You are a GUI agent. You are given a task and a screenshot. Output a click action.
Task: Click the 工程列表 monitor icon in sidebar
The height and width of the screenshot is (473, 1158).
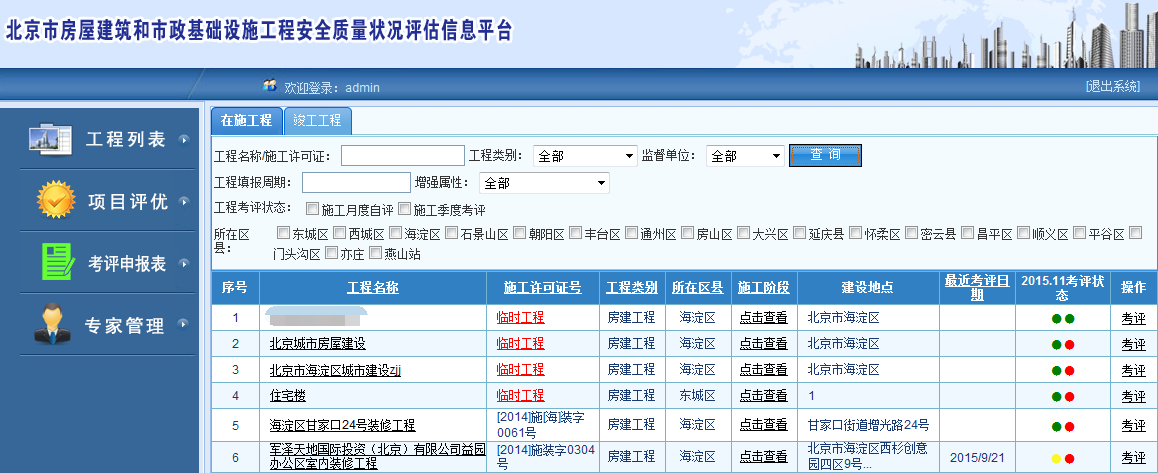coord(50,140)
